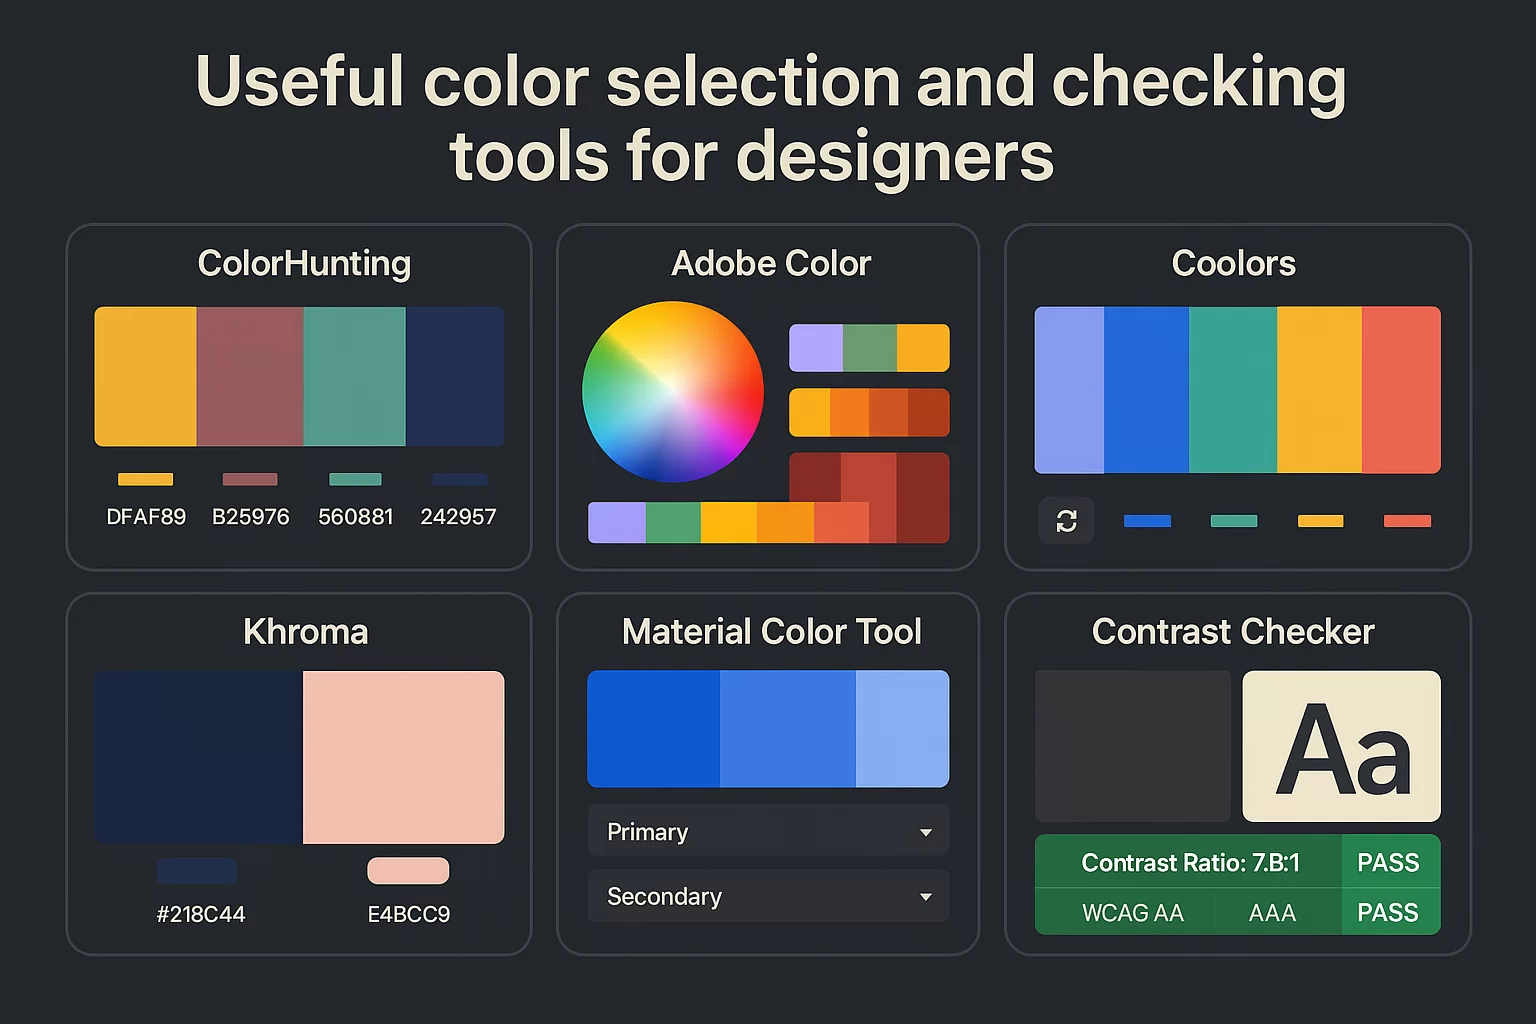
Task: Select the large coral swatch in Coolors palette
Action: click(x=1401, y=390)
